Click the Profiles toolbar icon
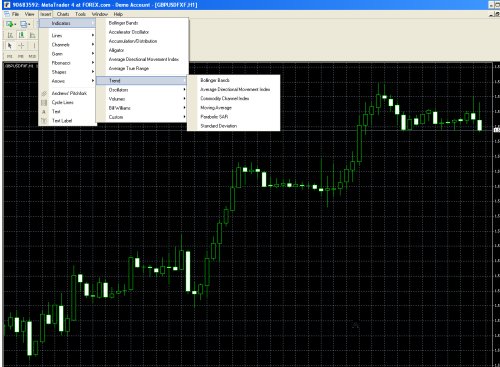Screen dimensions: 500x367 point(23,24)
